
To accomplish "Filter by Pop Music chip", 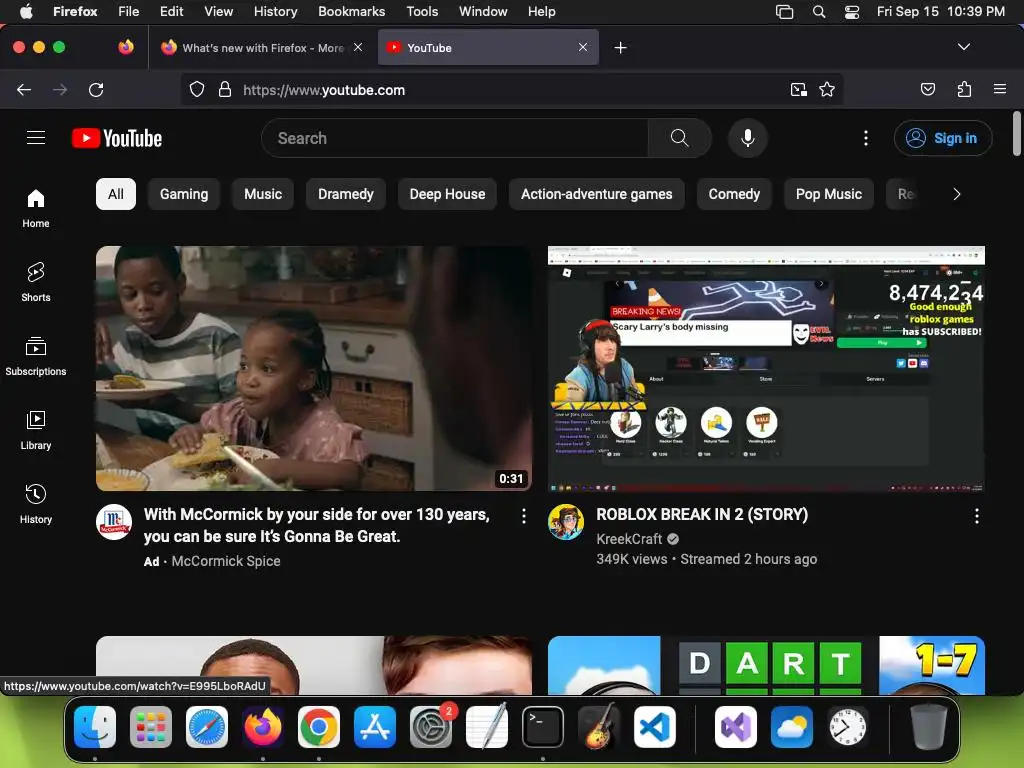I will (829, 194).
